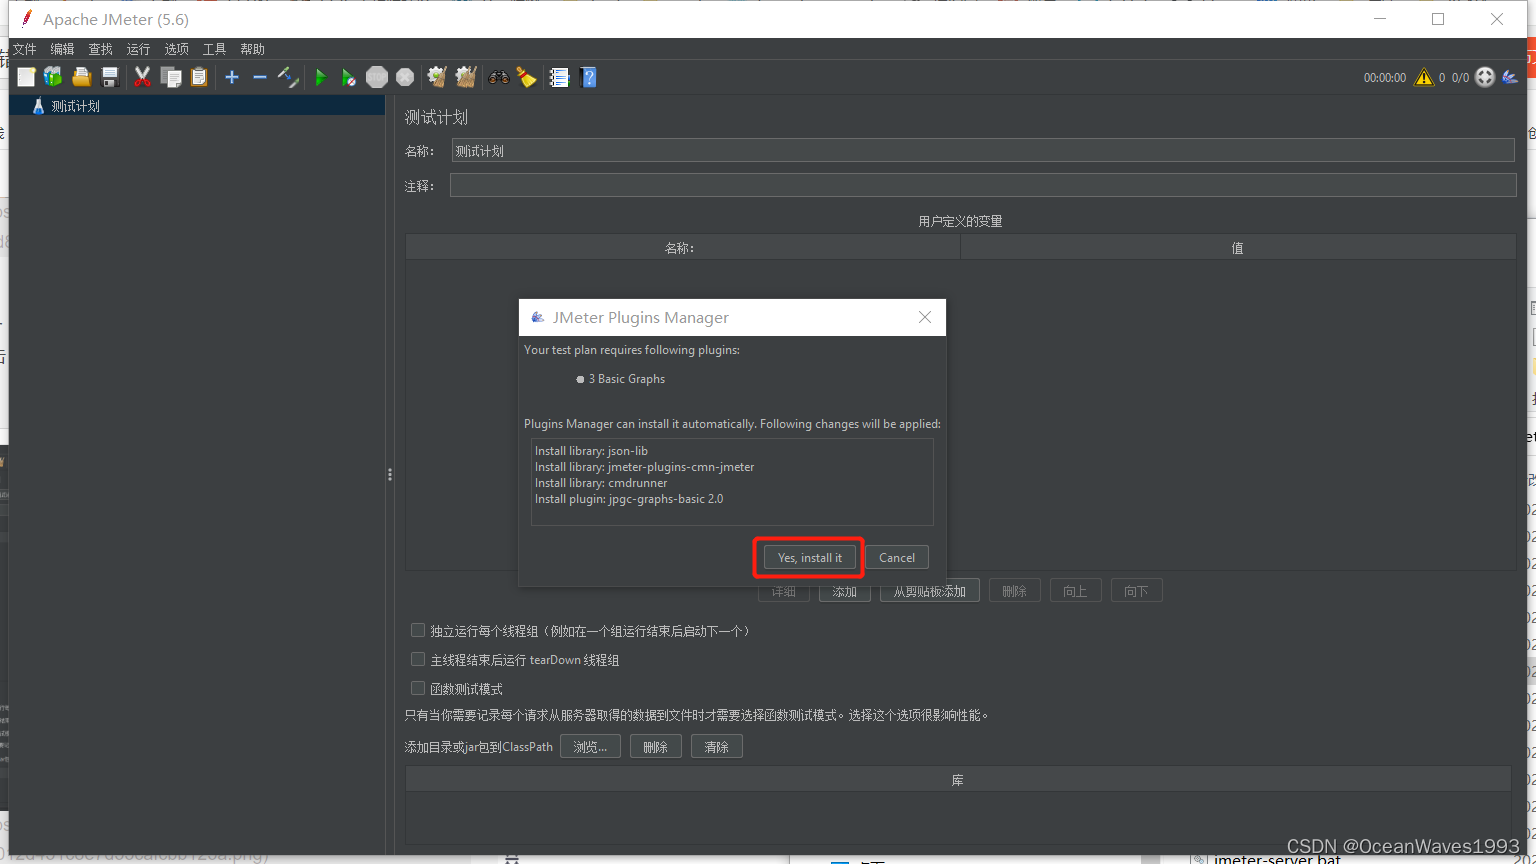Image resolution: width=1536 pixels, height=864 pixels.
Task: Reset search with yellow broom icon
Action: [x=526, y=77]
